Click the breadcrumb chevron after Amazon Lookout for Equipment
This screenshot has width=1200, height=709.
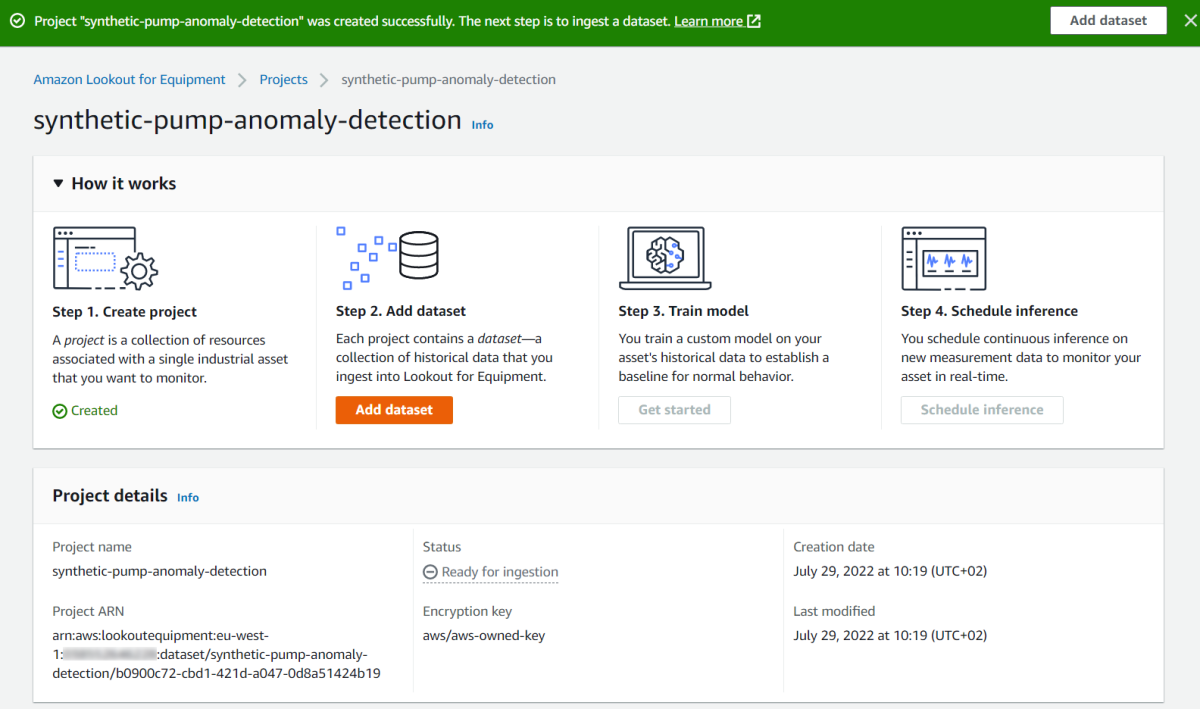tap(243, 80)
